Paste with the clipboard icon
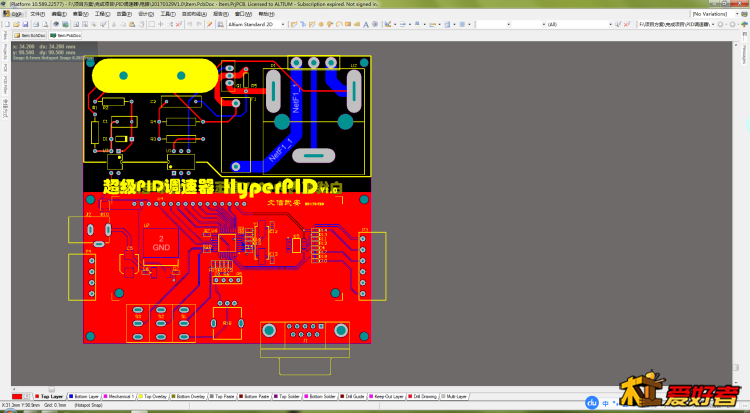 [132, 24]
